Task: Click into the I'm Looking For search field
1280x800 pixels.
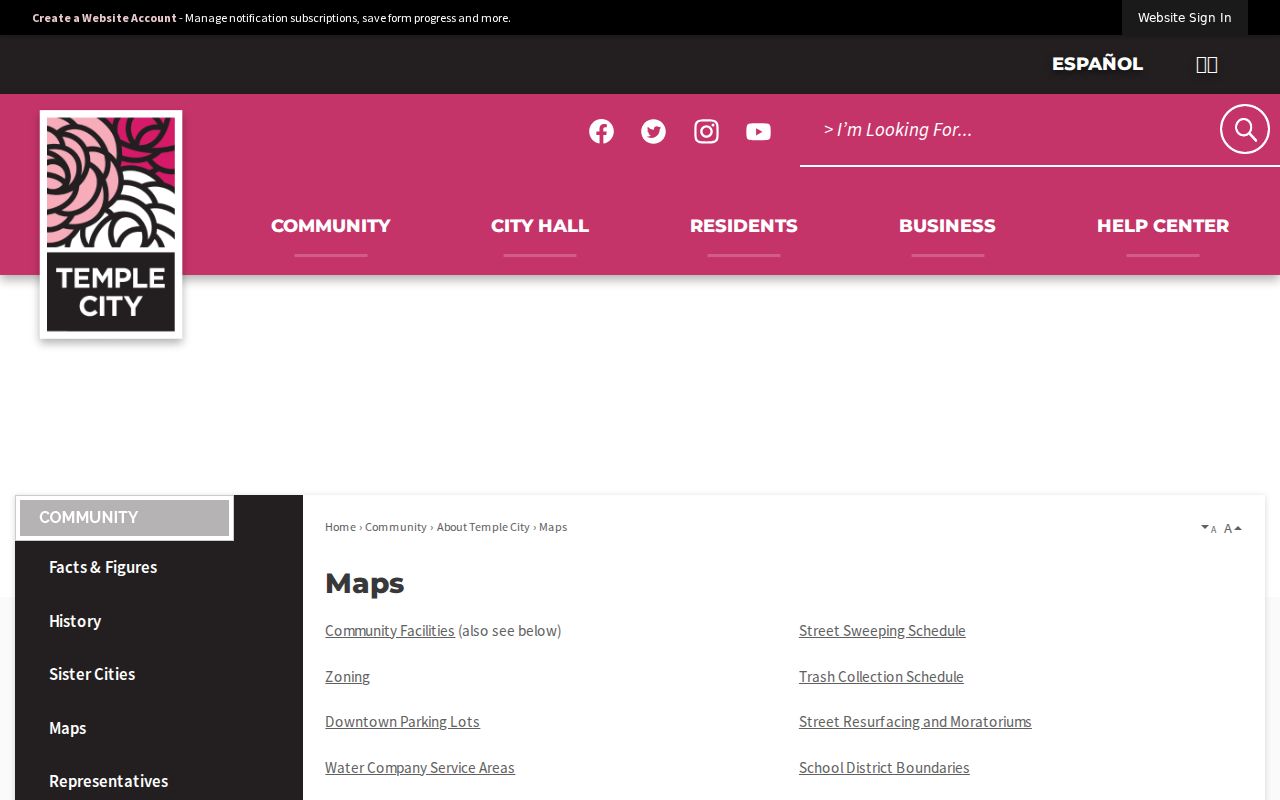Action: (1010, 130)
